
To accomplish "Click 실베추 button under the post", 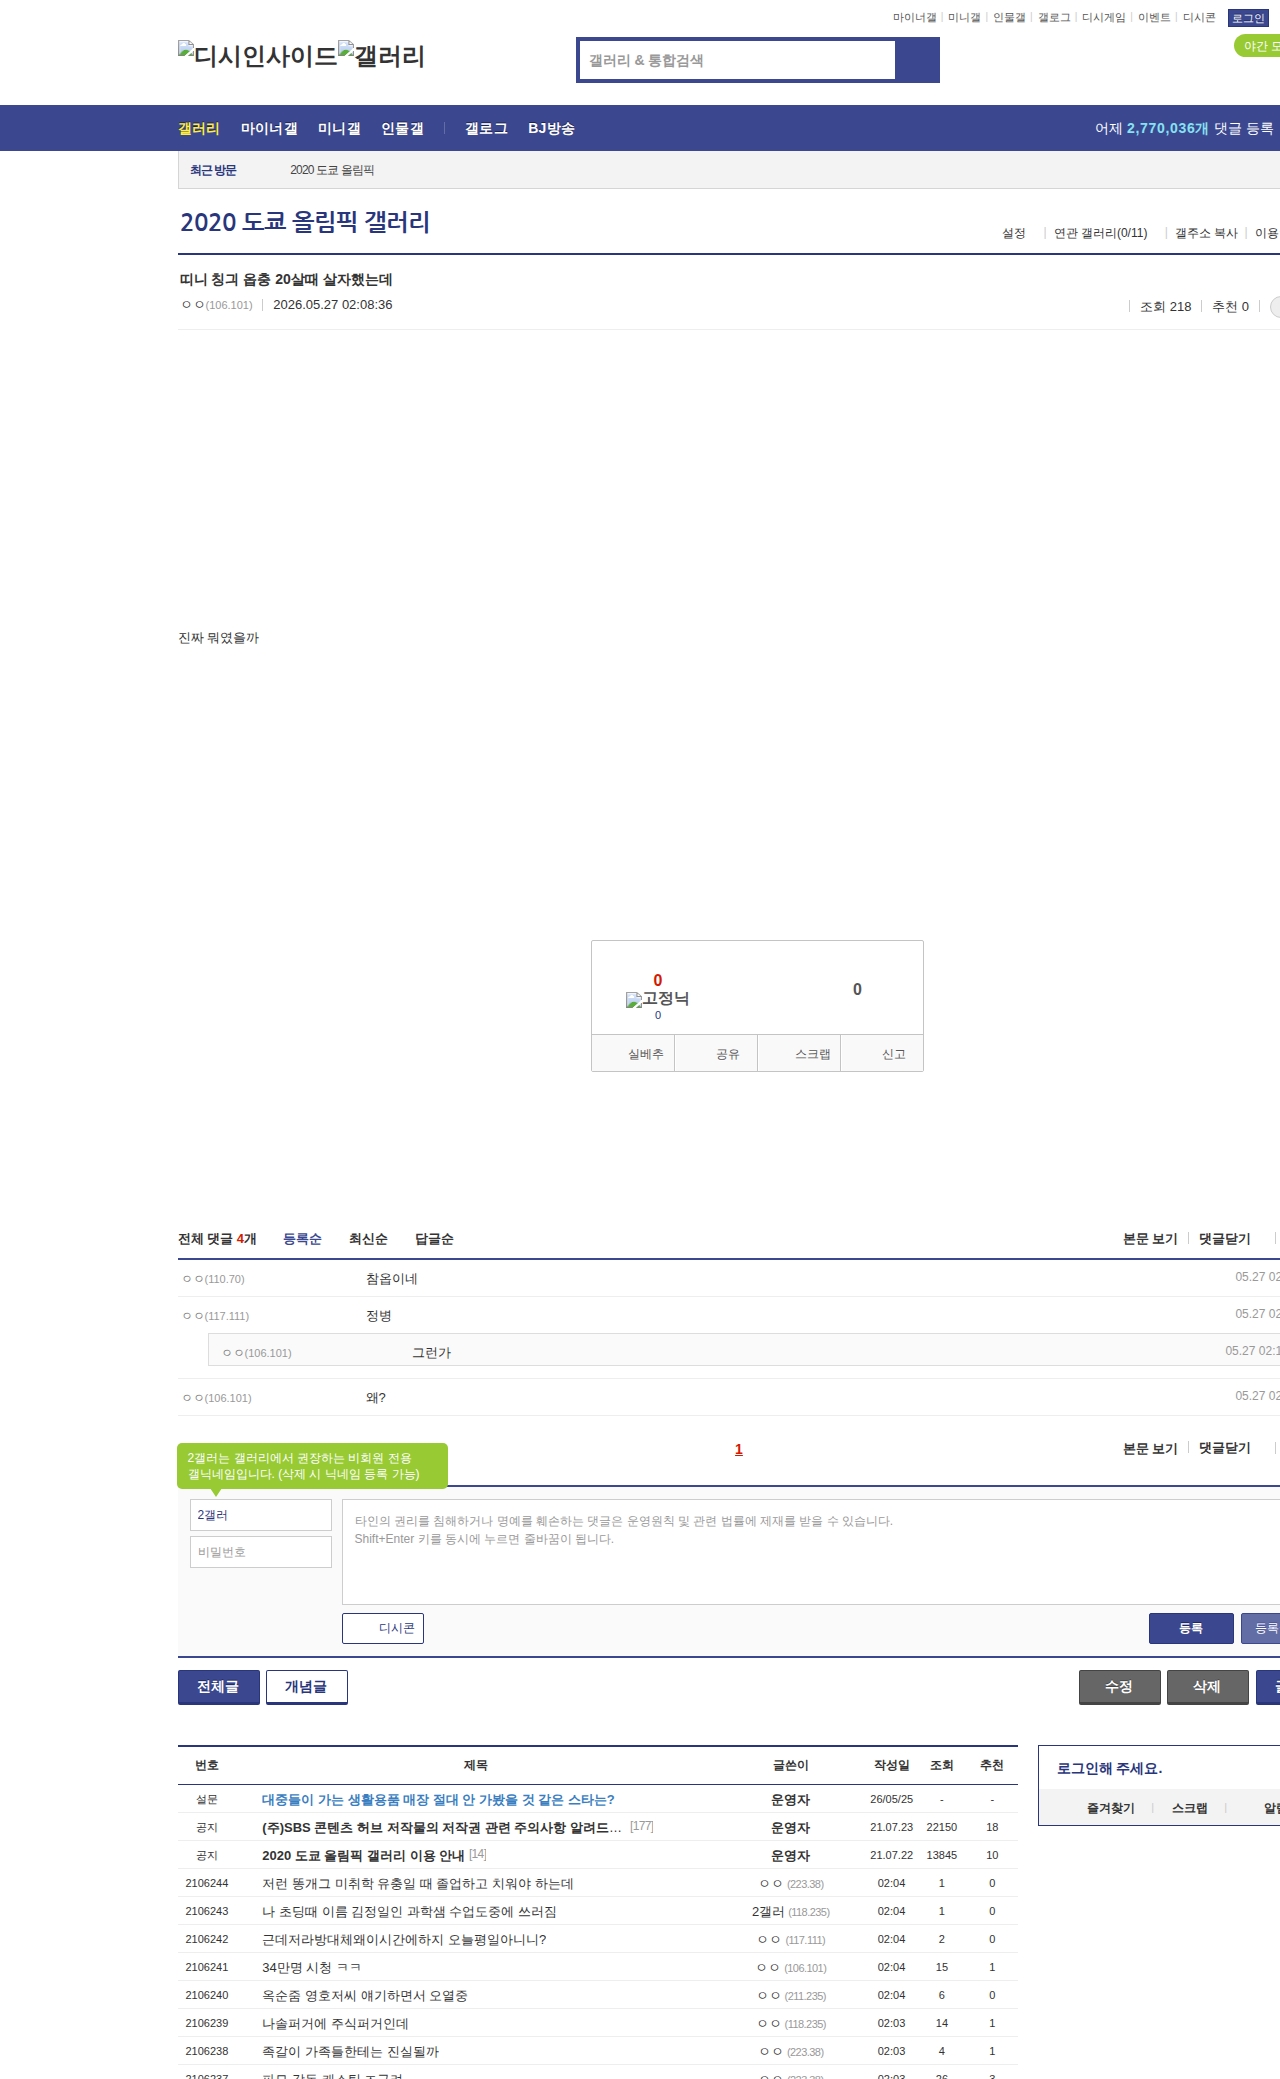I will [633, 1054].
